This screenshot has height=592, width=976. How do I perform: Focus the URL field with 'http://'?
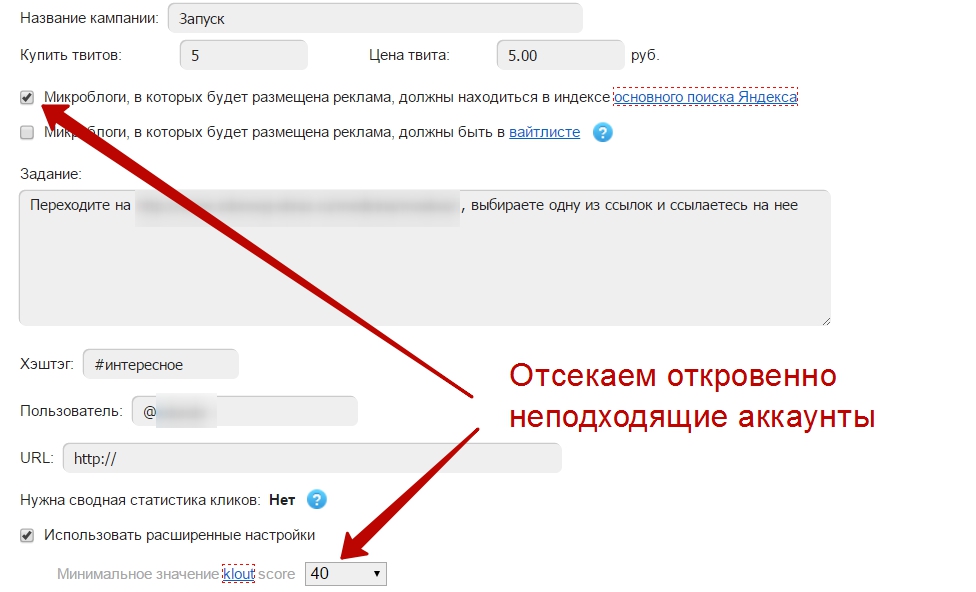point(311,458)
